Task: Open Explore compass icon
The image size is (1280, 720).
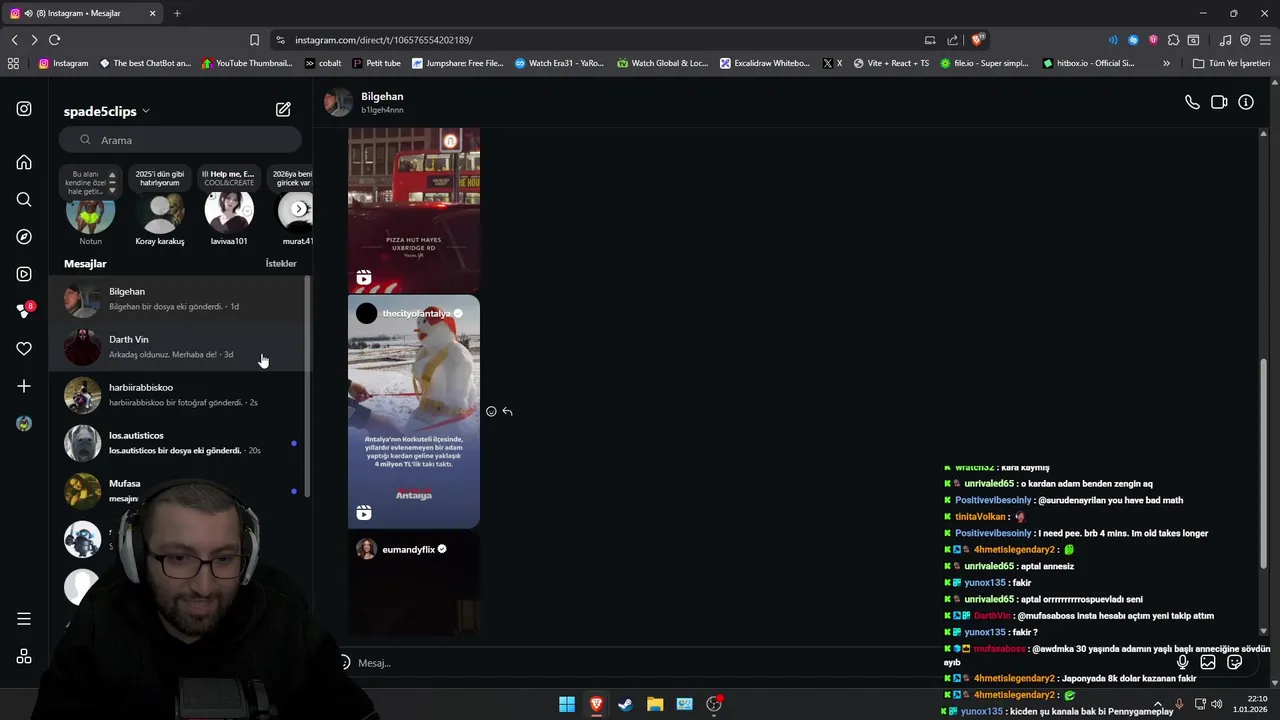Action: coord(24,237)
